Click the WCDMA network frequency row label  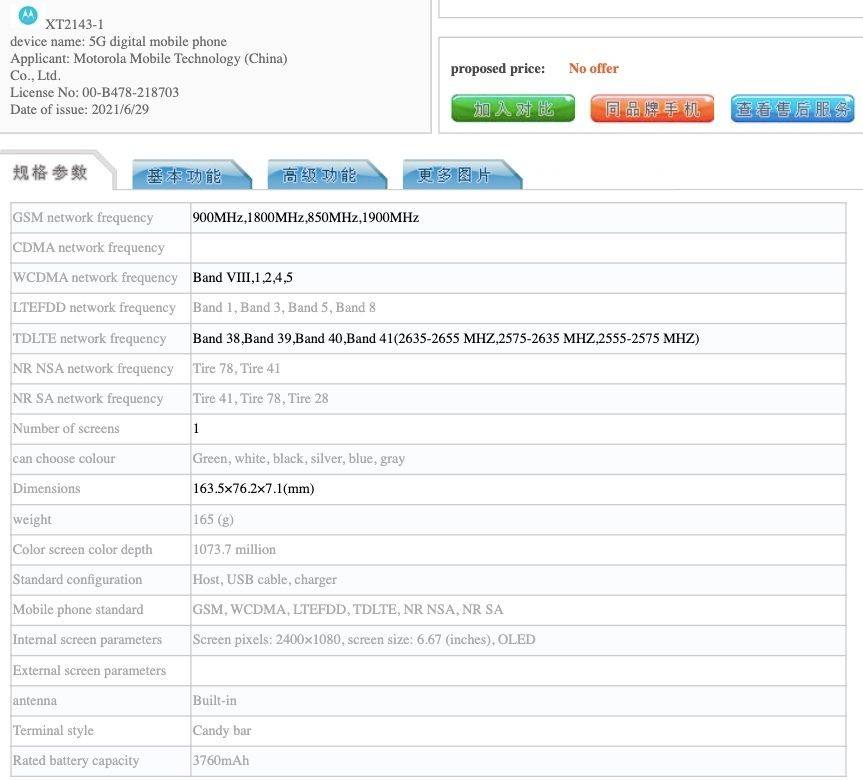coord(95,278)
